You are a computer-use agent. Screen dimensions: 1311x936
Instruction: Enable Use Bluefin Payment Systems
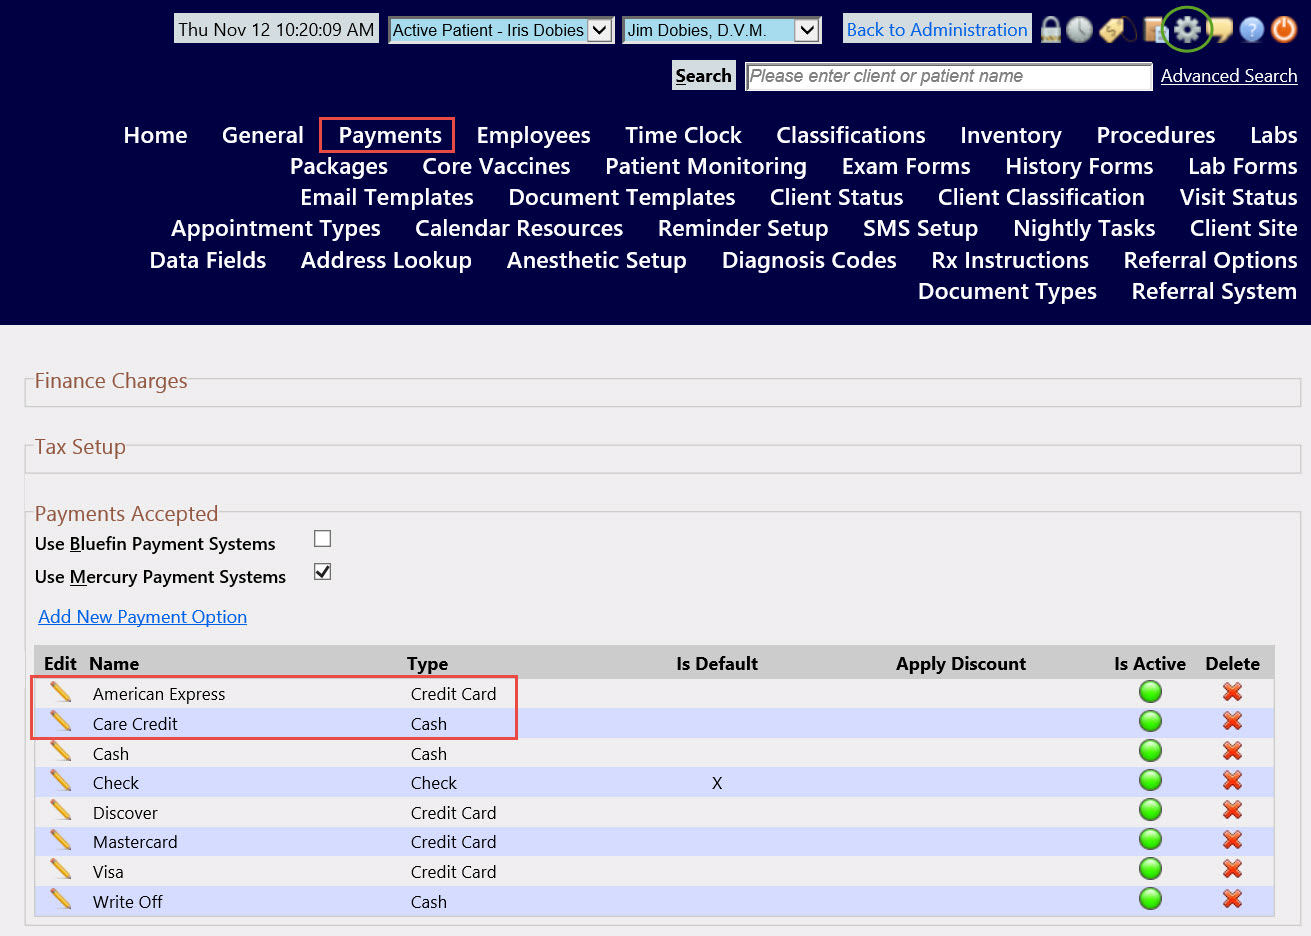(322, 538)
